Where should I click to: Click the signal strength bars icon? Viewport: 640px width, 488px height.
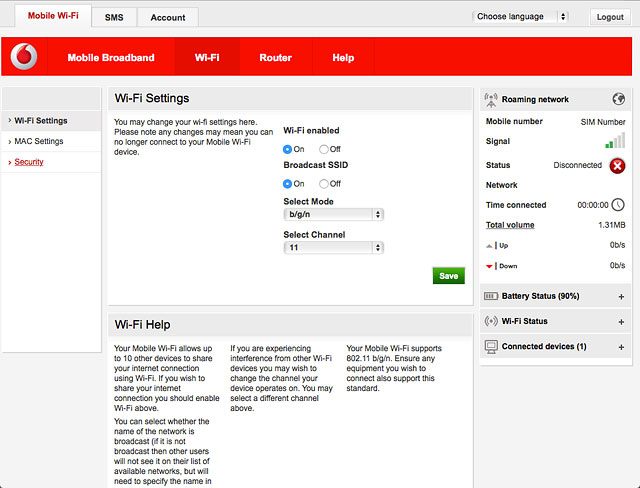click(615, 142)
